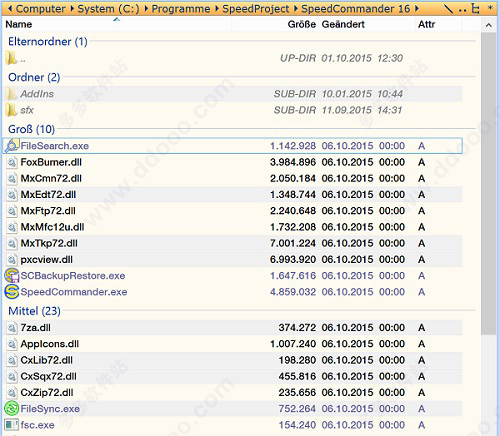Select file name fsc.exe
The image size is (500, 436).
click(x=37, y=425)
